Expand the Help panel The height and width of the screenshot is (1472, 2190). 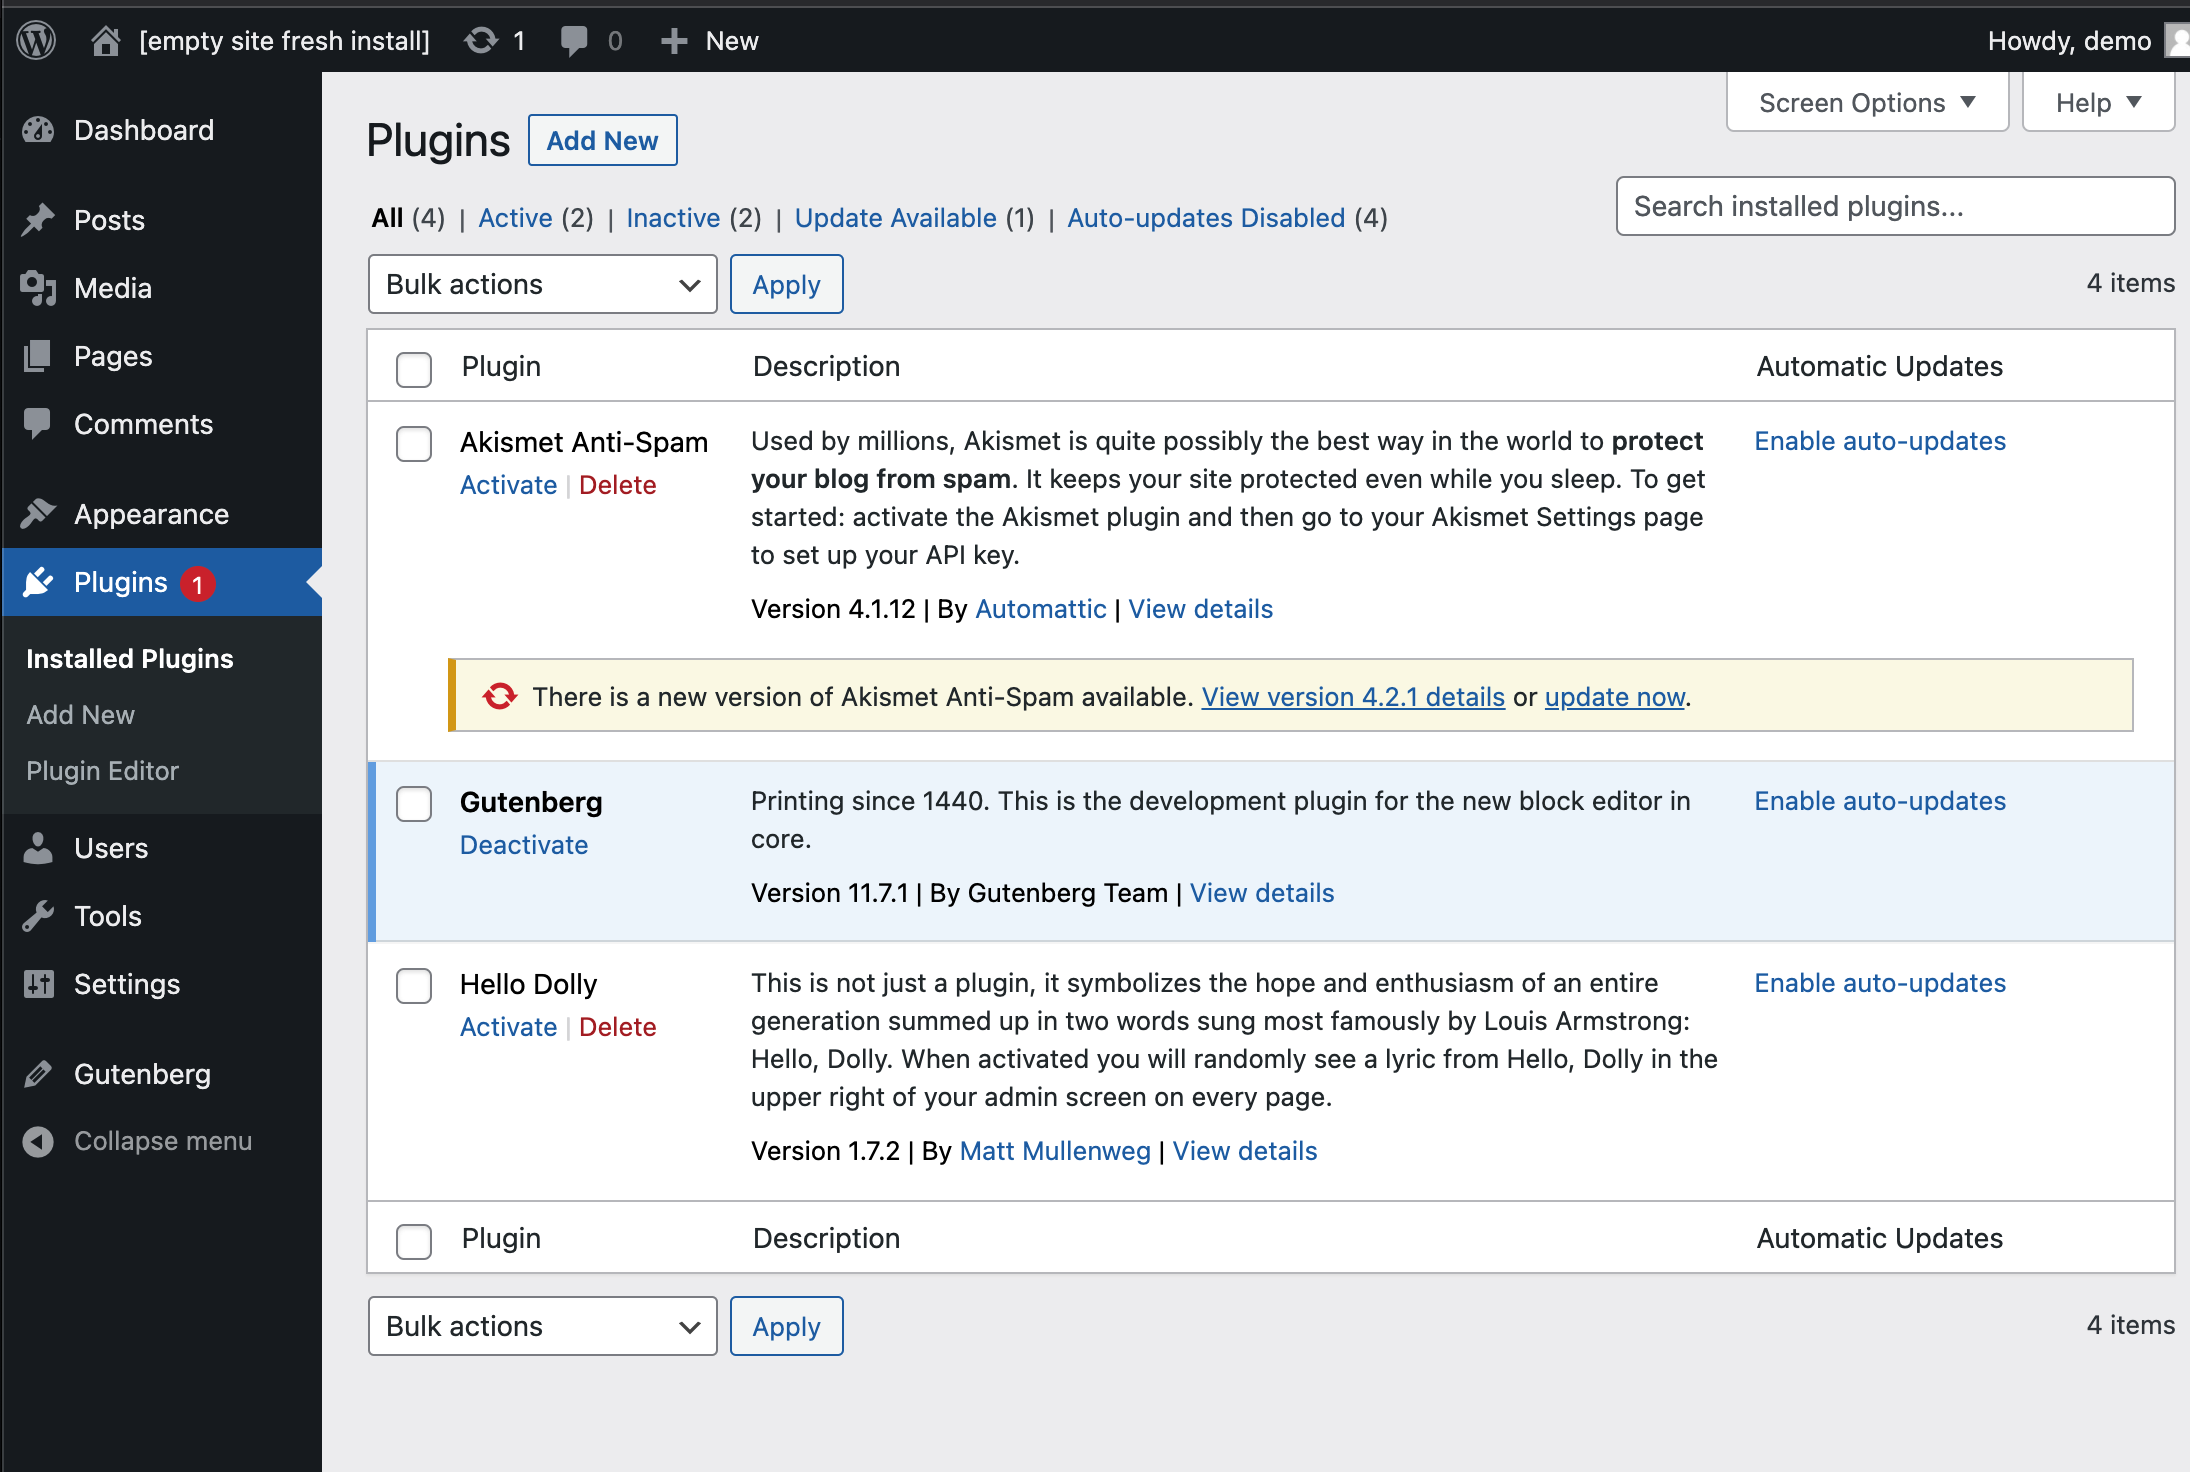(2097, 101)
